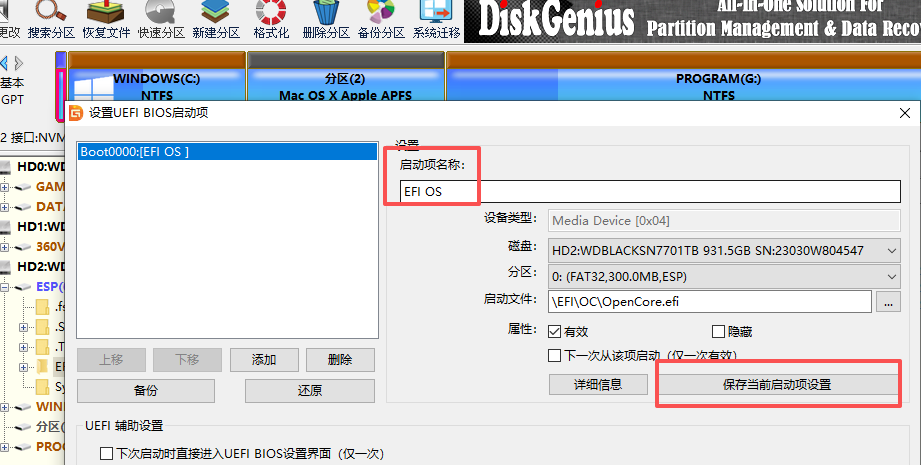Click the WIN partition drive icon in the tree
This screenshot has height=465, width=921.
[22, 407]
